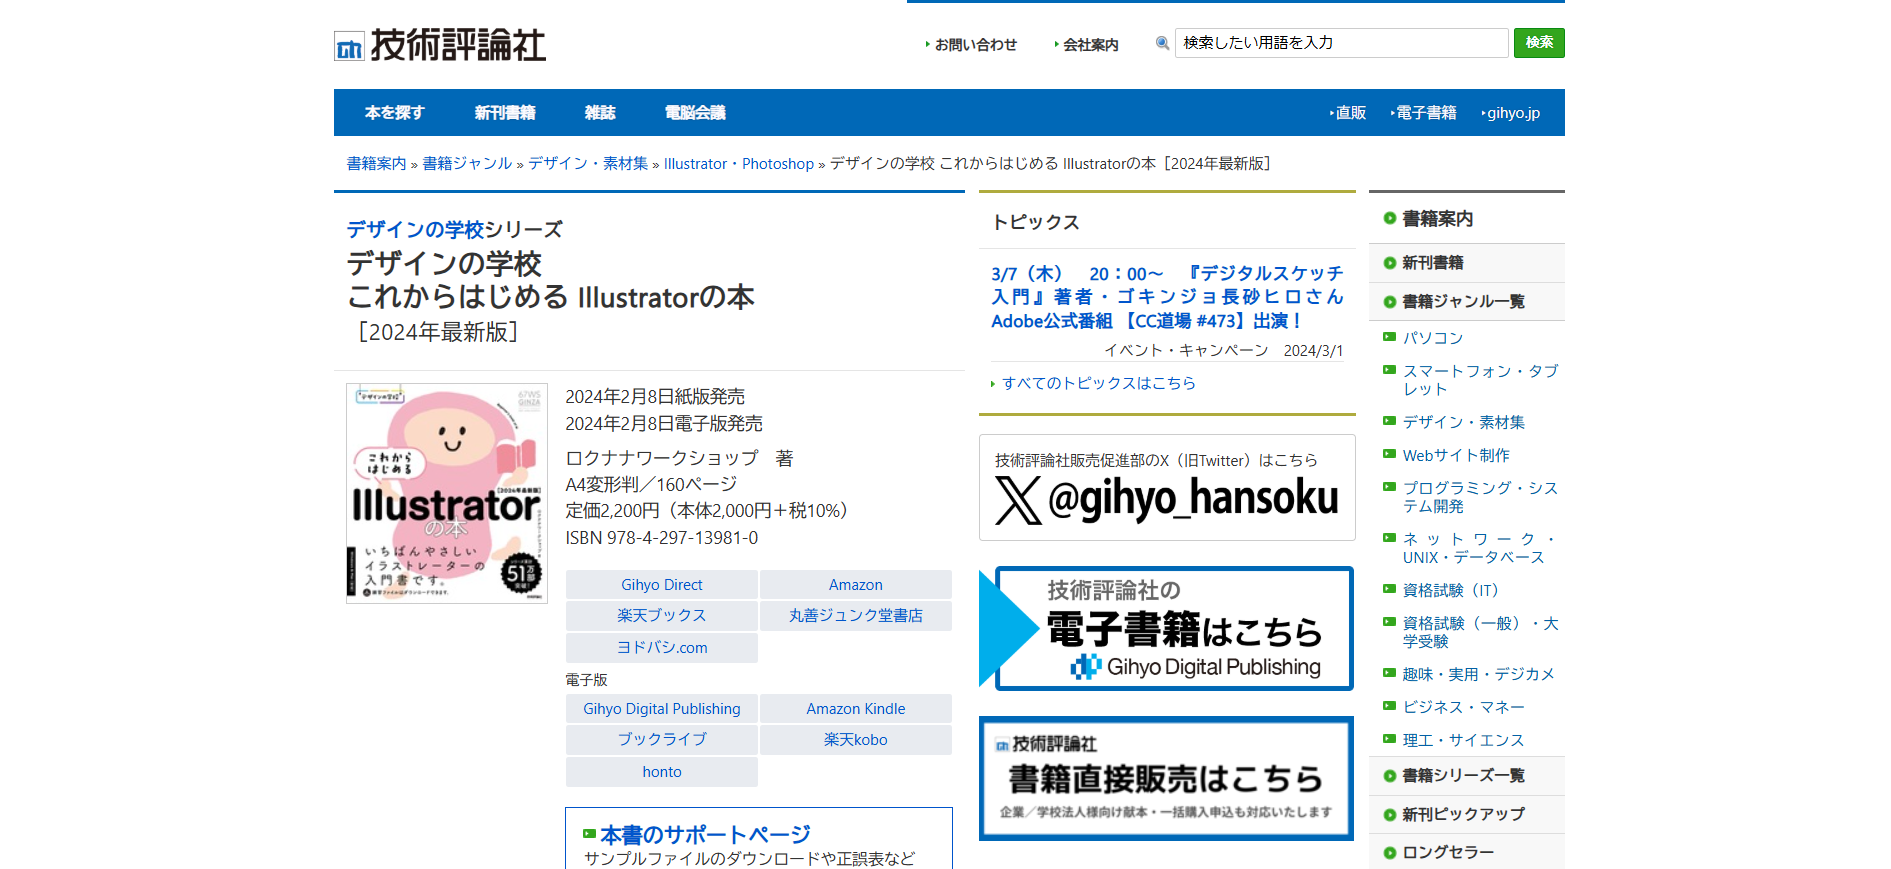Open the 電子書籍 link in blue bar
Viewport: 1891px width, 869px height.
pyautogui.click(x=1425, y=113)
